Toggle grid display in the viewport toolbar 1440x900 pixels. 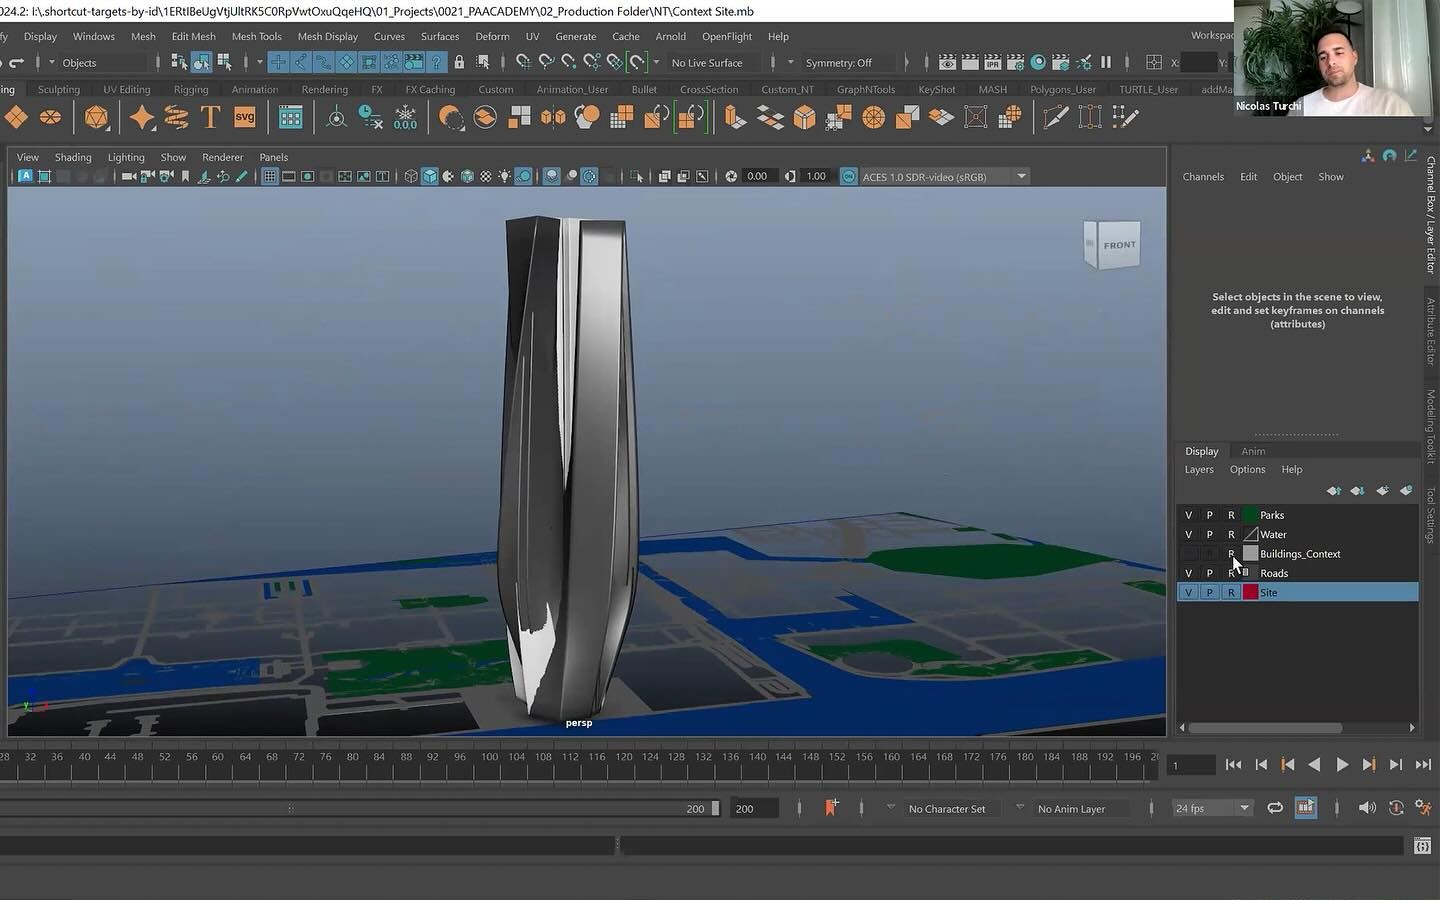[x=268, y=176]
